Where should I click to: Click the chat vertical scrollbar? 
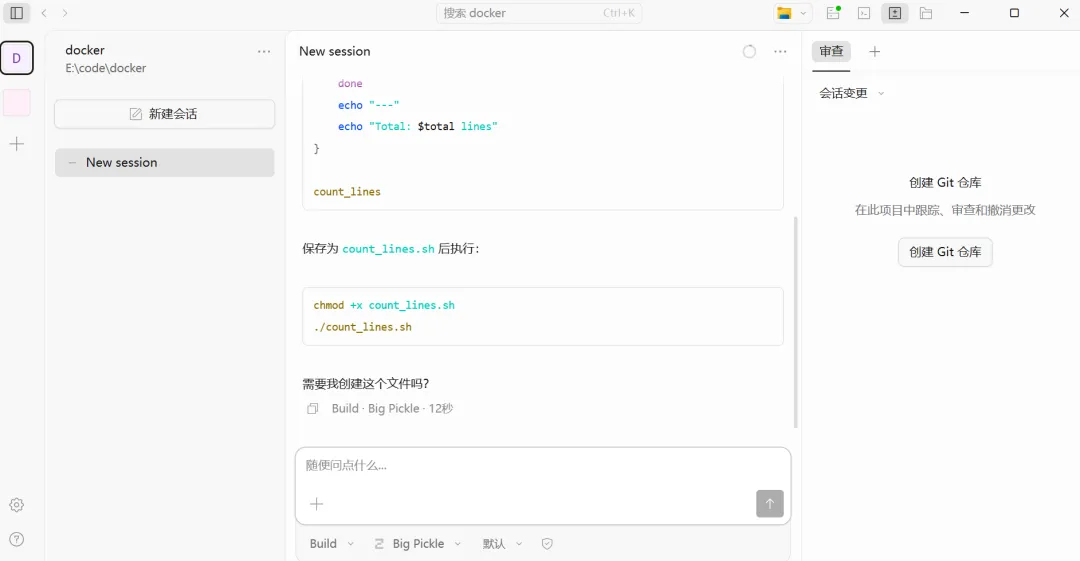click(x=796, y=322)
